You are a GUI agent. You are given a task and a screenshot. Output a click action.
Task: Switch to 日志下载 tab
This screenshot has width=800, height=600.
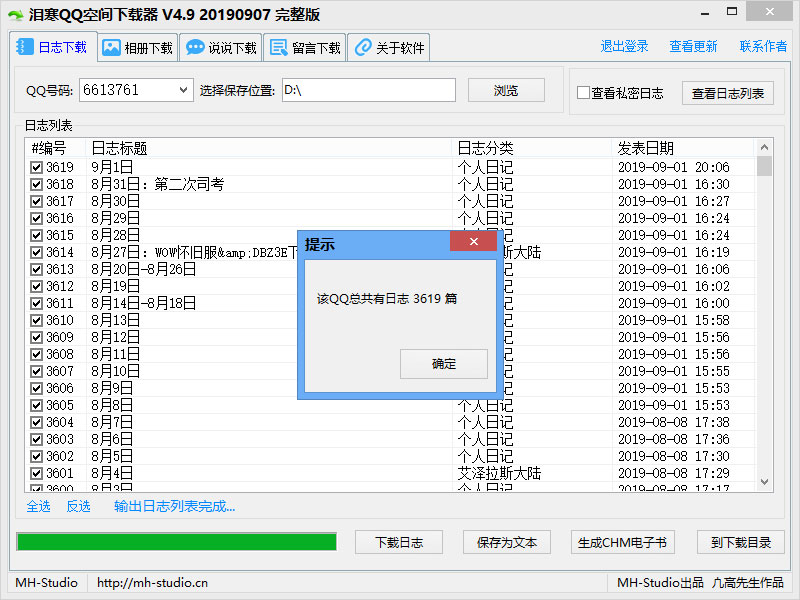pyautogui.click(x=53, y=47)
